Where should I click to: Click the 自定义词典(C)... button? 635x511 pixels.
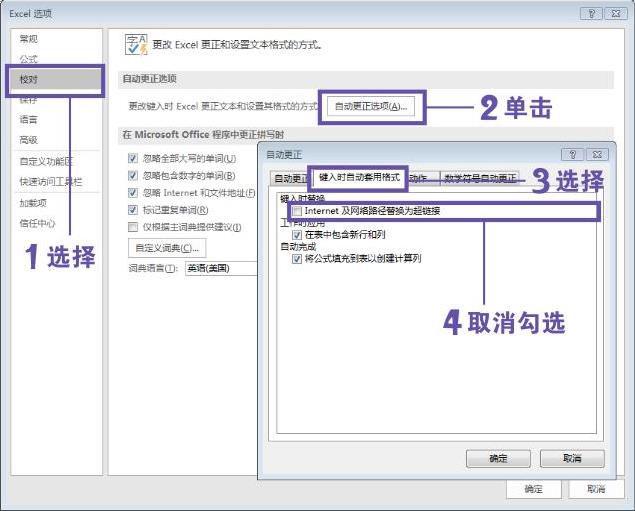(x=167, y=248)
